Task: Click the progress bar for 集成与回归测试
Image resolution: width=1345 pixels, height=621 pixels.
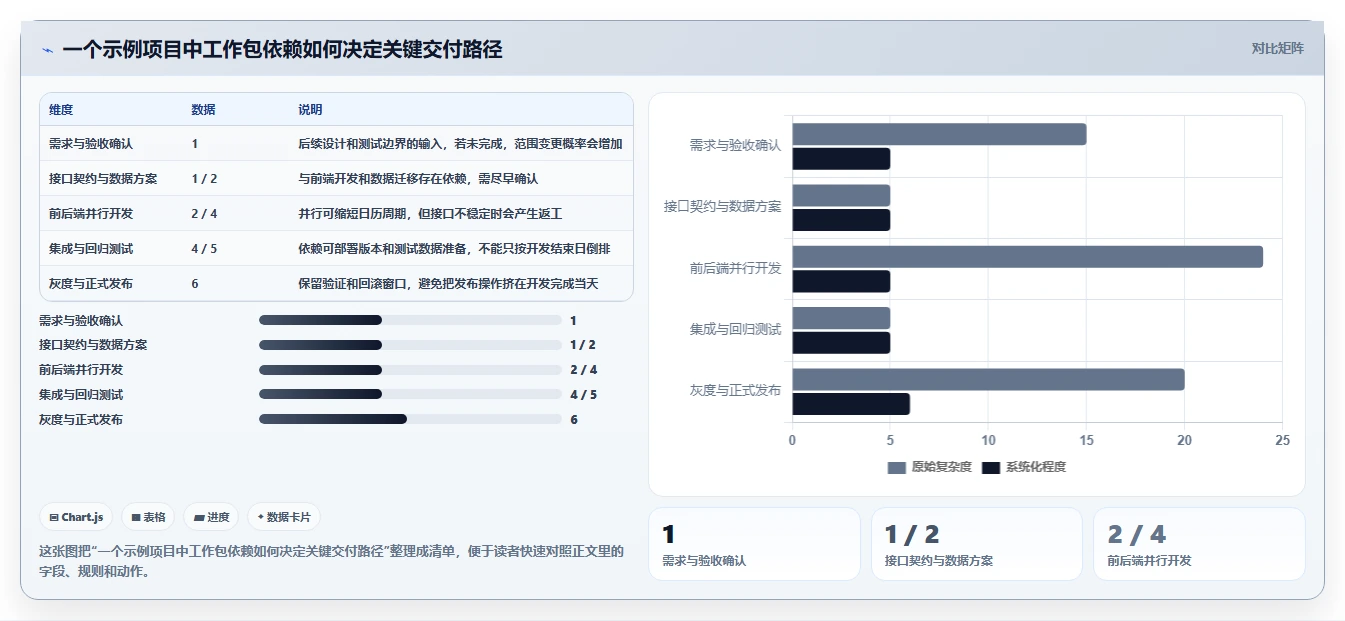Action: (x=410, y=394)
